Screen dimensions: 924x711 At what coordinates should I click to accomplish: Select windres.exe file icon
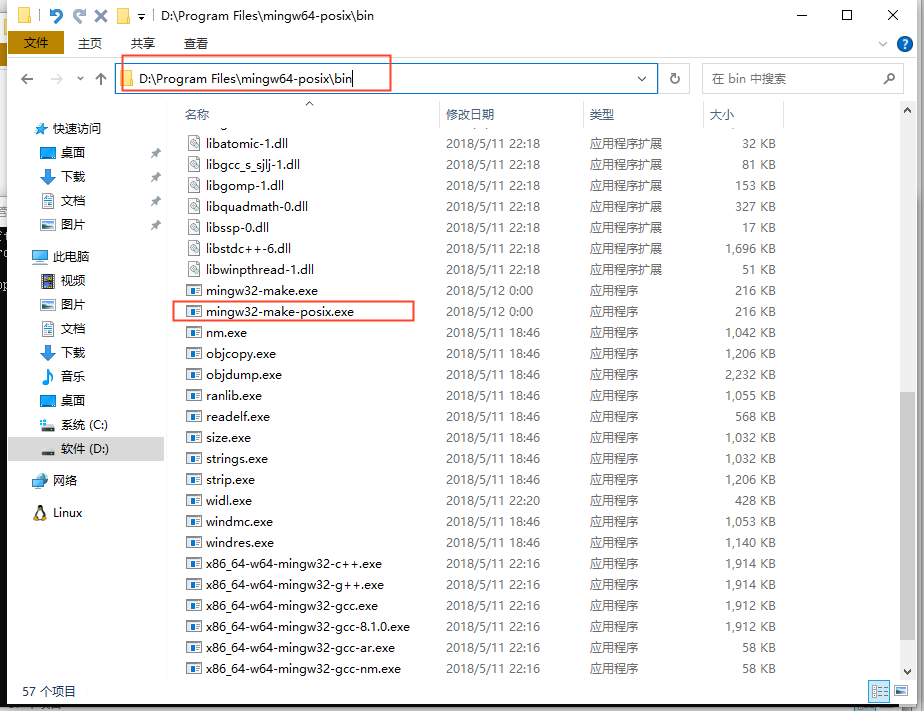194,543
